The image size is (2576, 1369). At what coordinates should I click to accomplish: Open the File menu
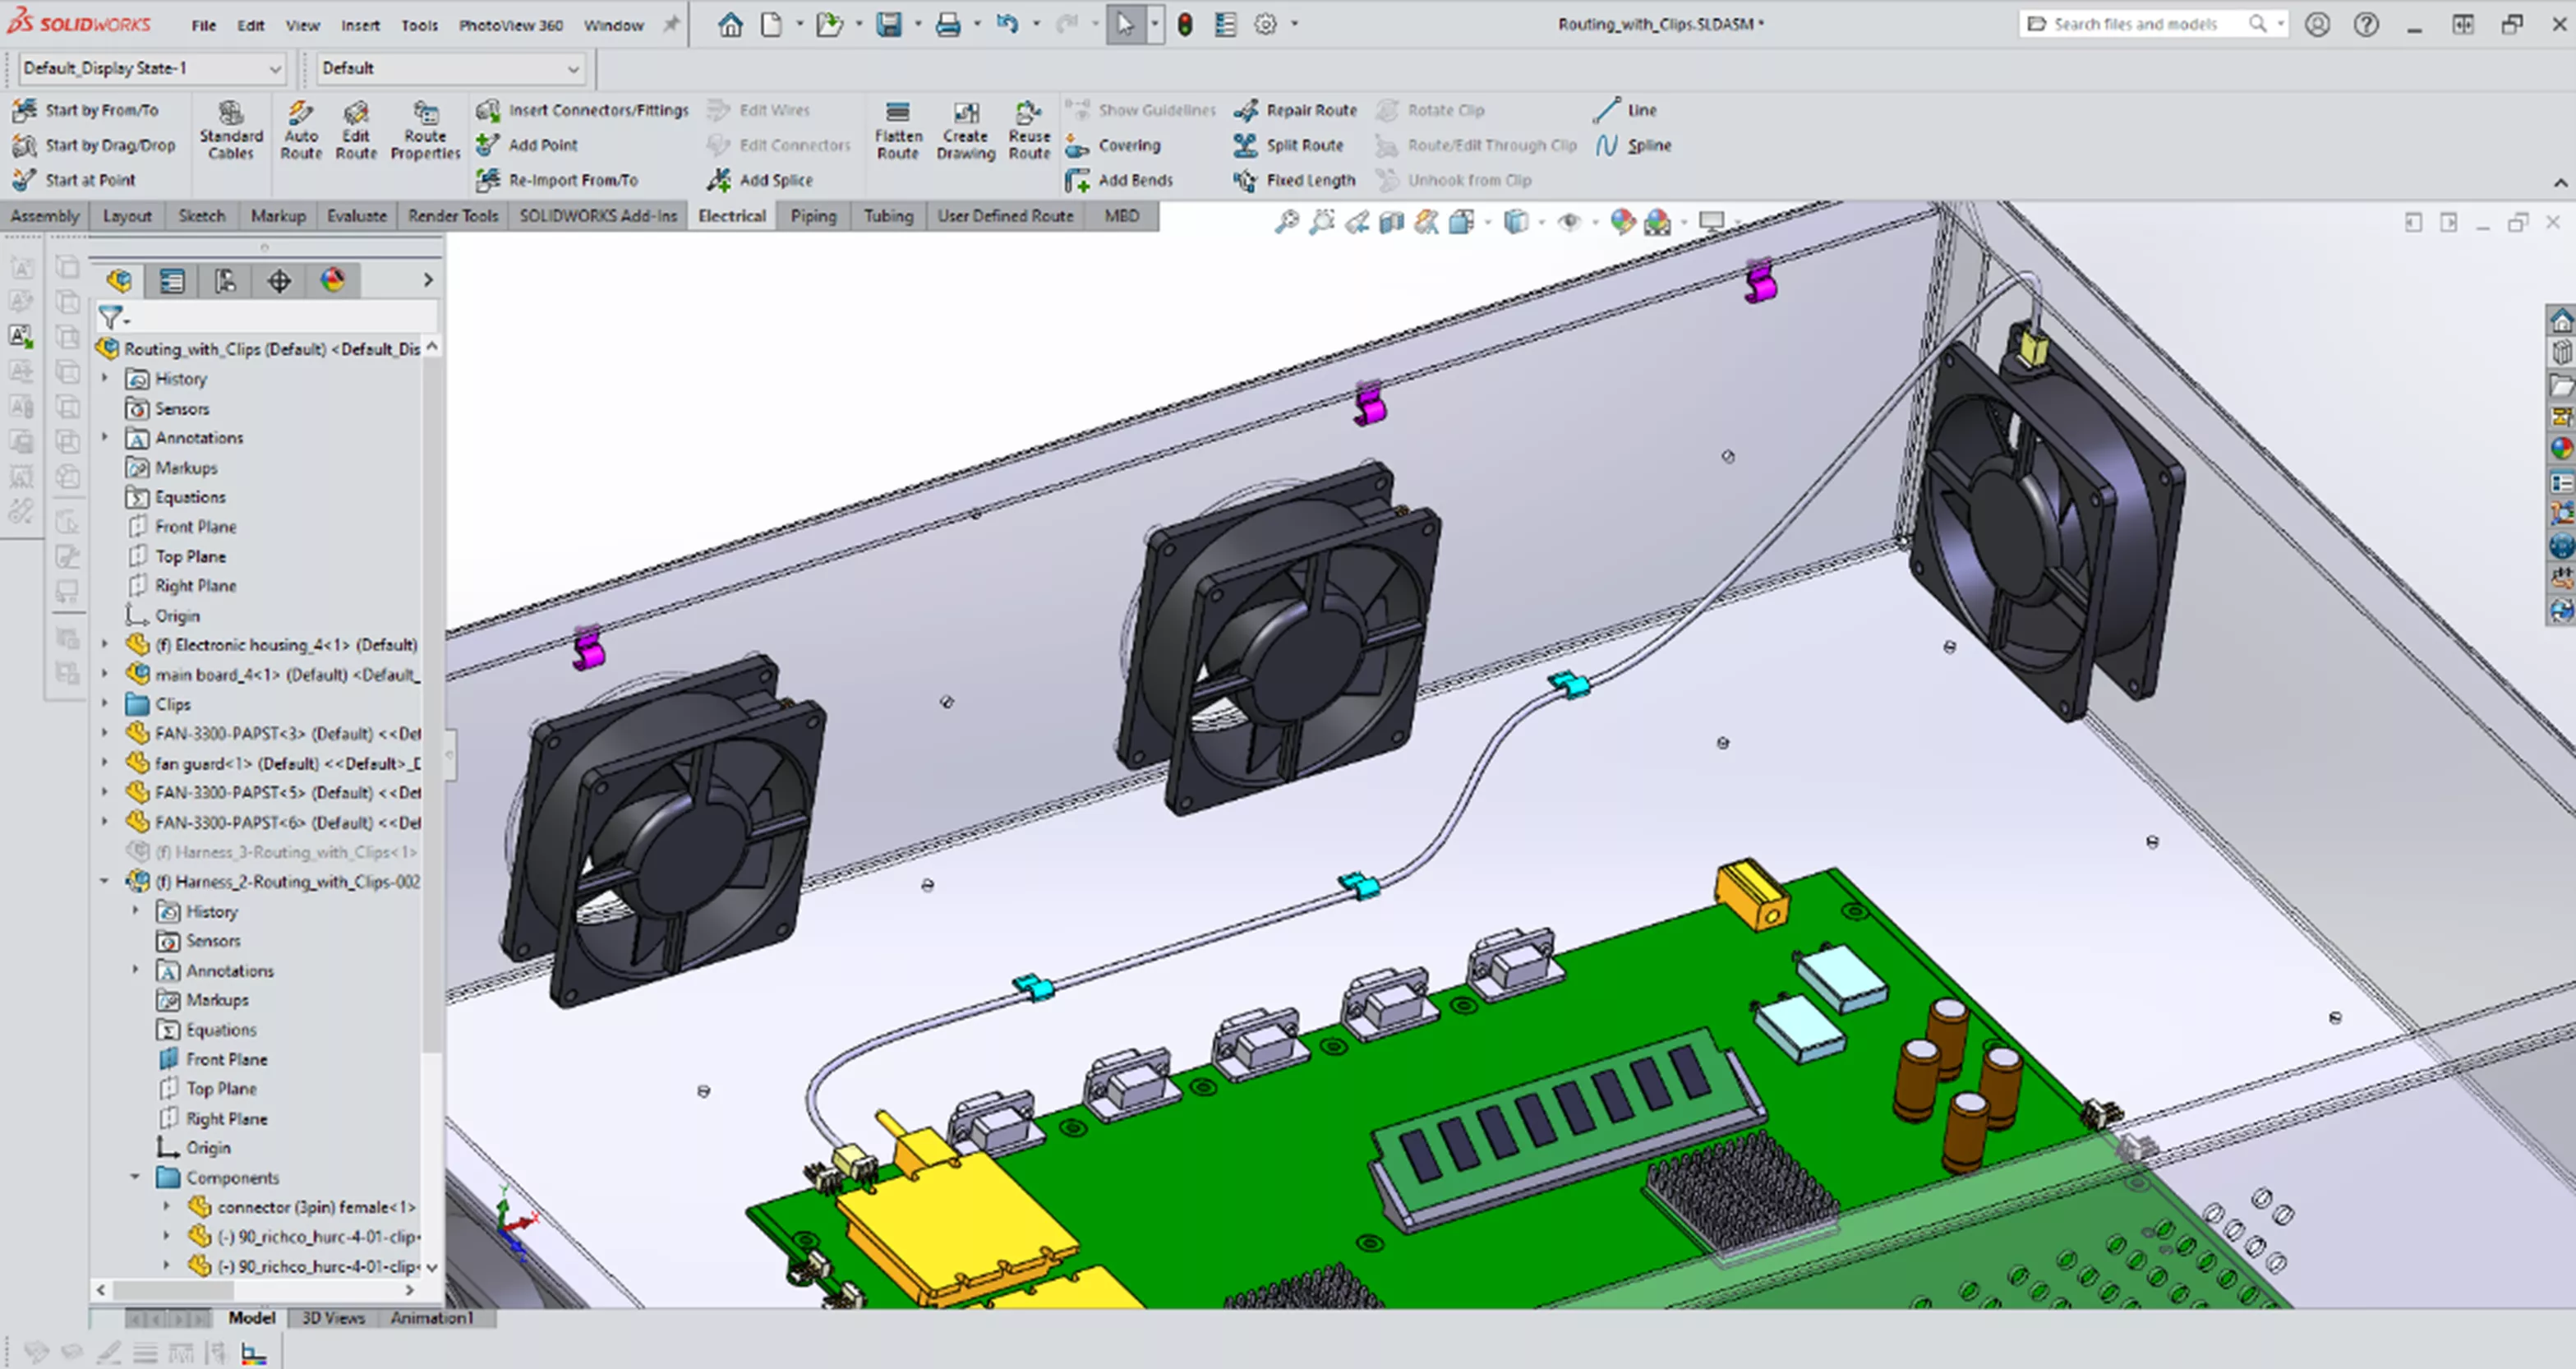coord(204,25)
